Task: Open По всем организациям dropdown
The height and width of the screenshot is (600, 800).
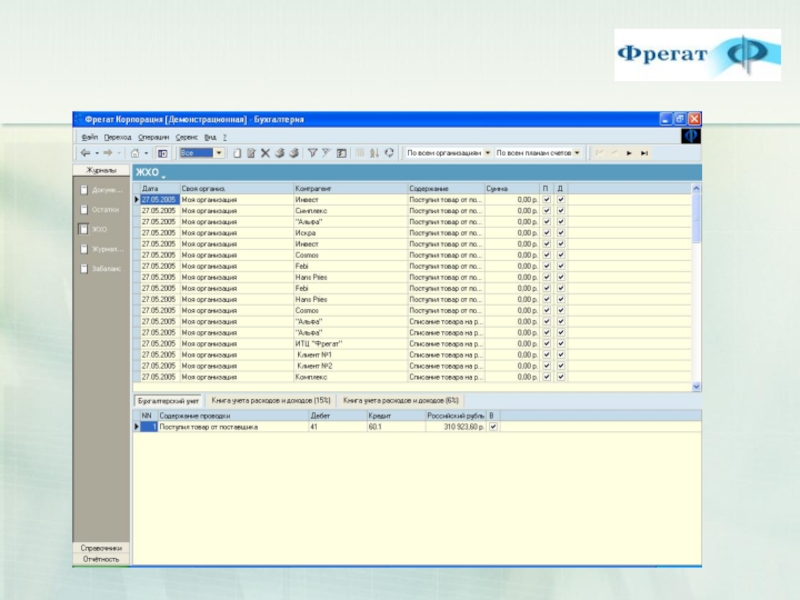Action: (x=487, y=153)
